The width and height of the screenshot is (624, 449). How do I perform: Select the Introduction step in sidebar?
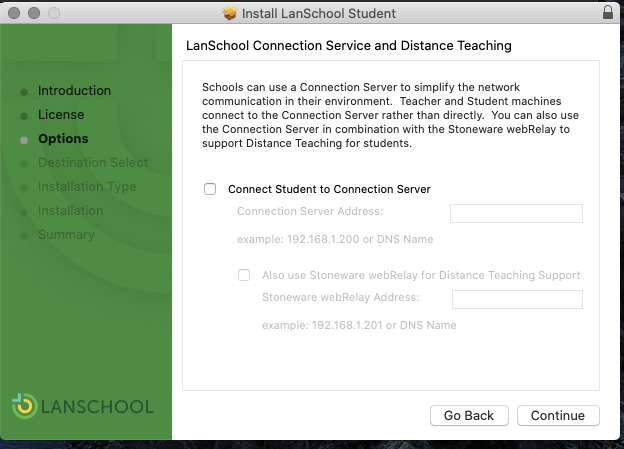point(74,91)
